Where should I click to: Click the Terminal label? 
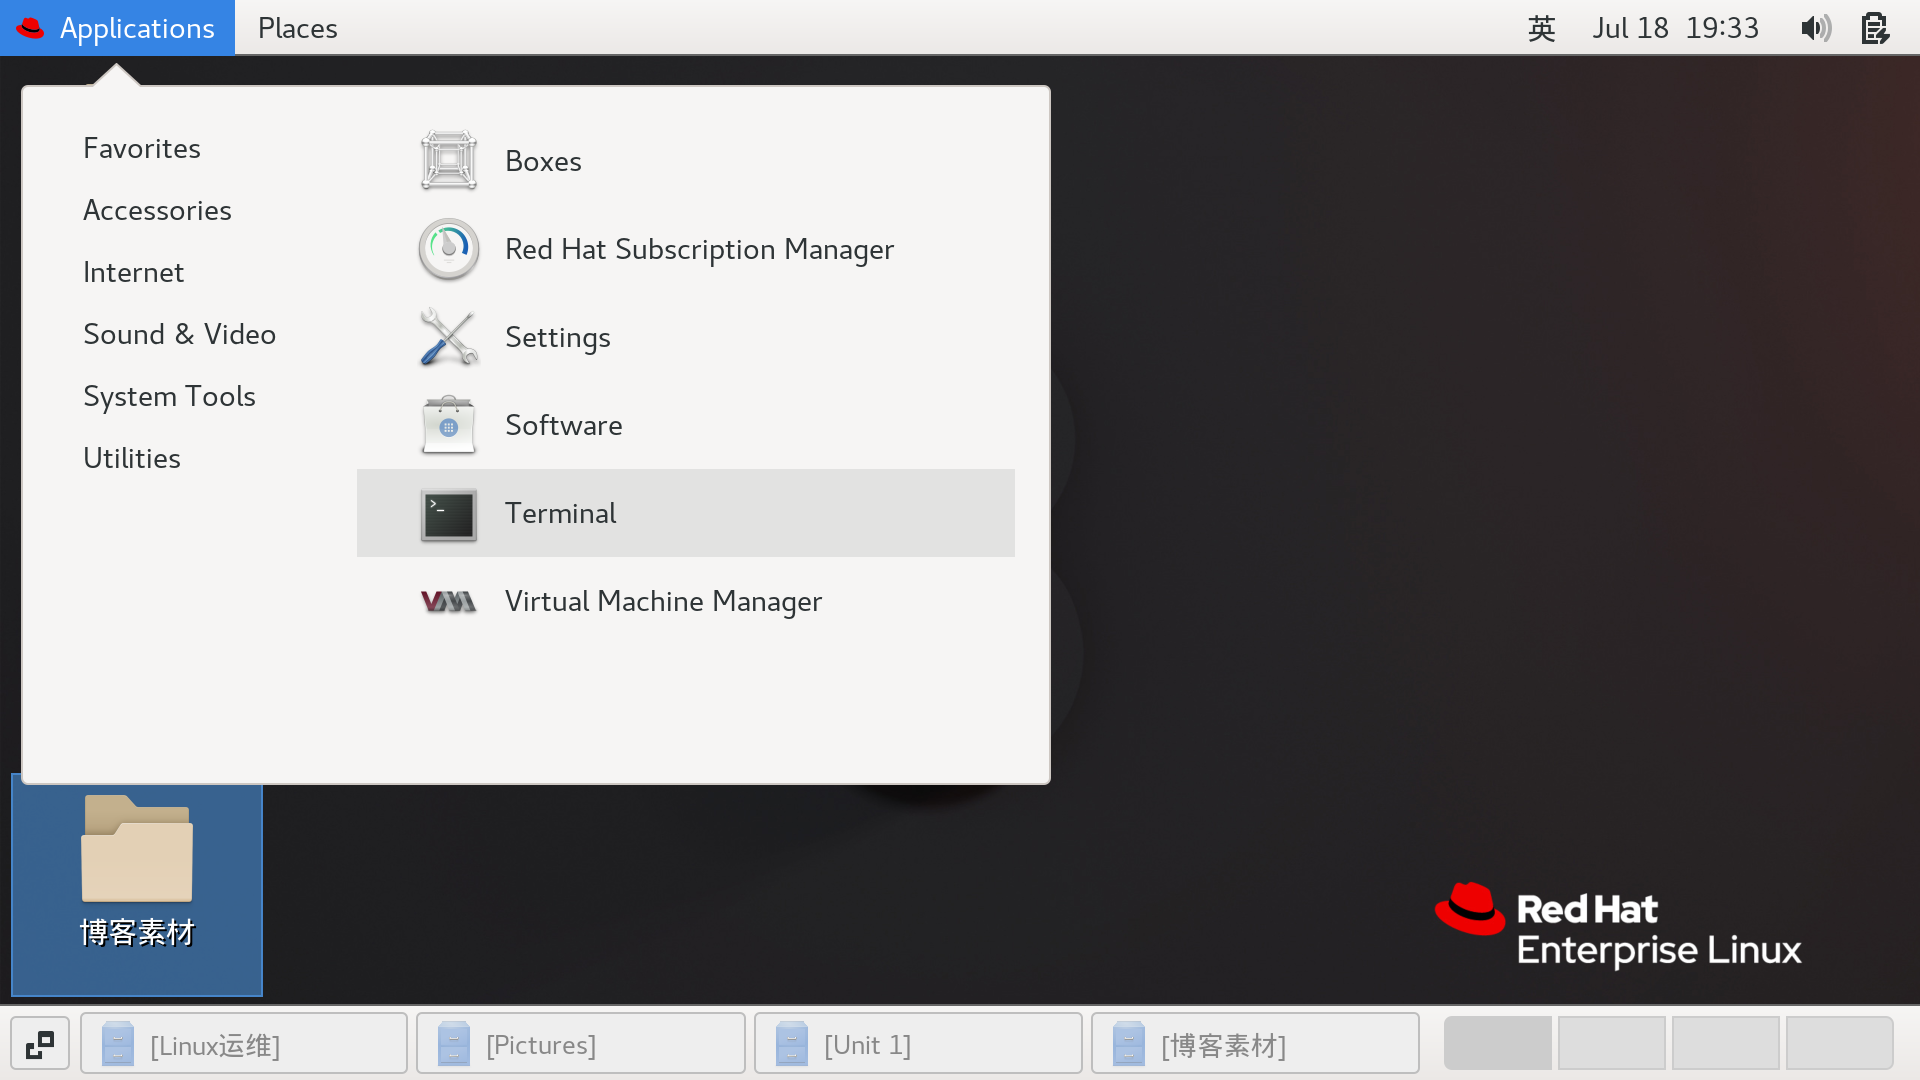click(560, 513)
